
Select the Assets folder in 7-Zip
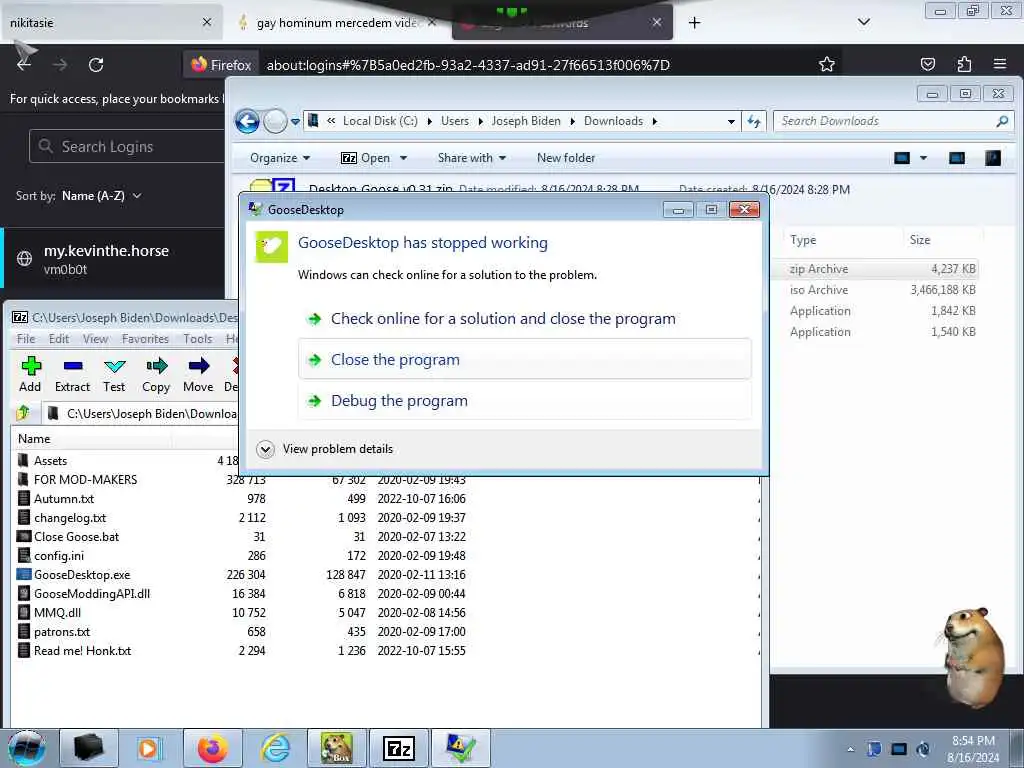(50, 460)
